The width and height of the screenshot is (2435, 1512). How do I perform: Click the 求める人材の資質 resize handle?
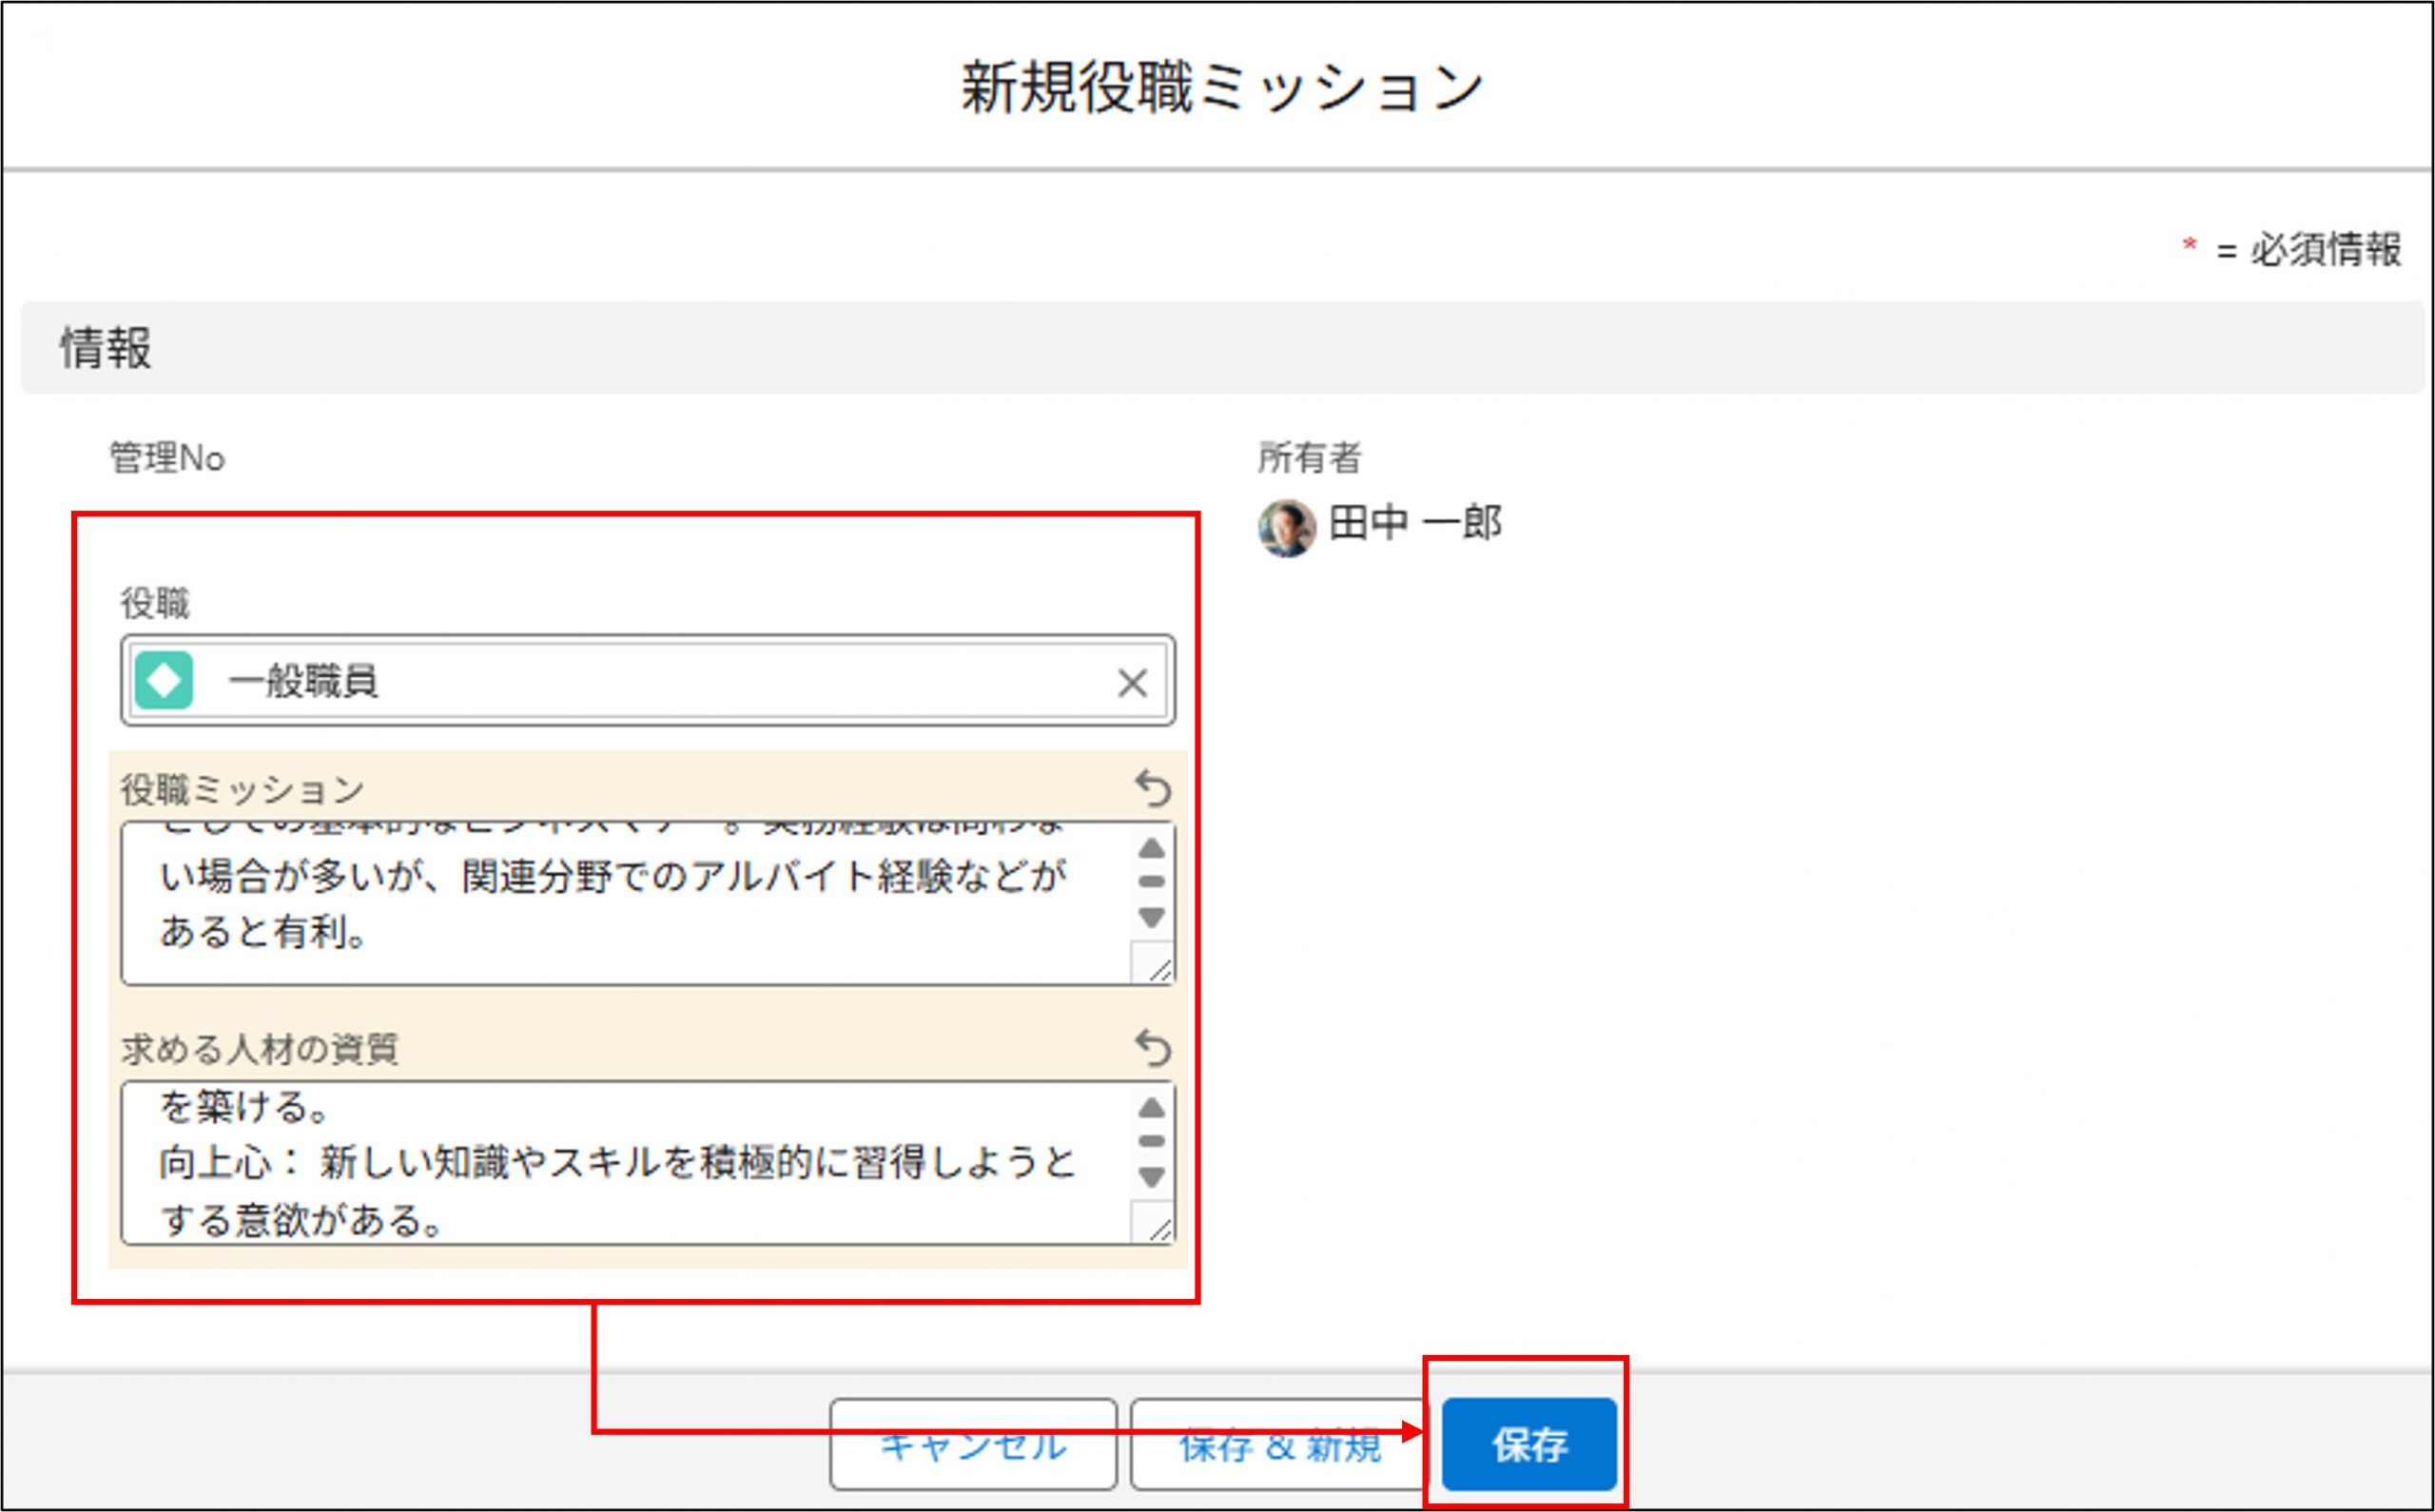pos(1159,1229)
